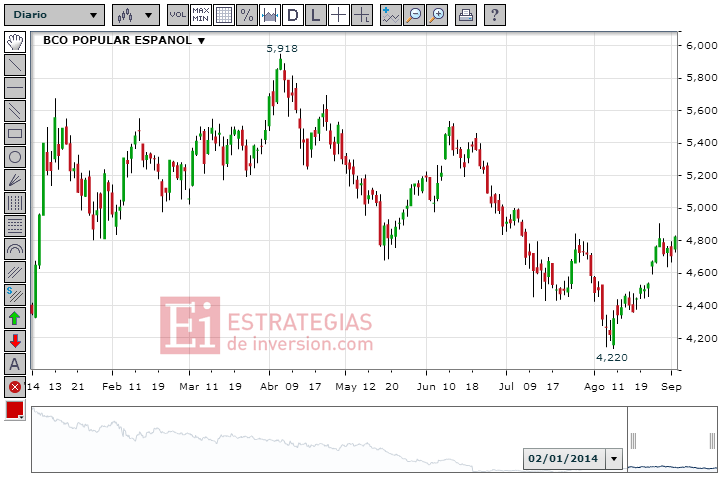The width and height of the screenshot is (721, 478).
Task: Select the circle drawing tool
Action: click(x=15, y=157)
